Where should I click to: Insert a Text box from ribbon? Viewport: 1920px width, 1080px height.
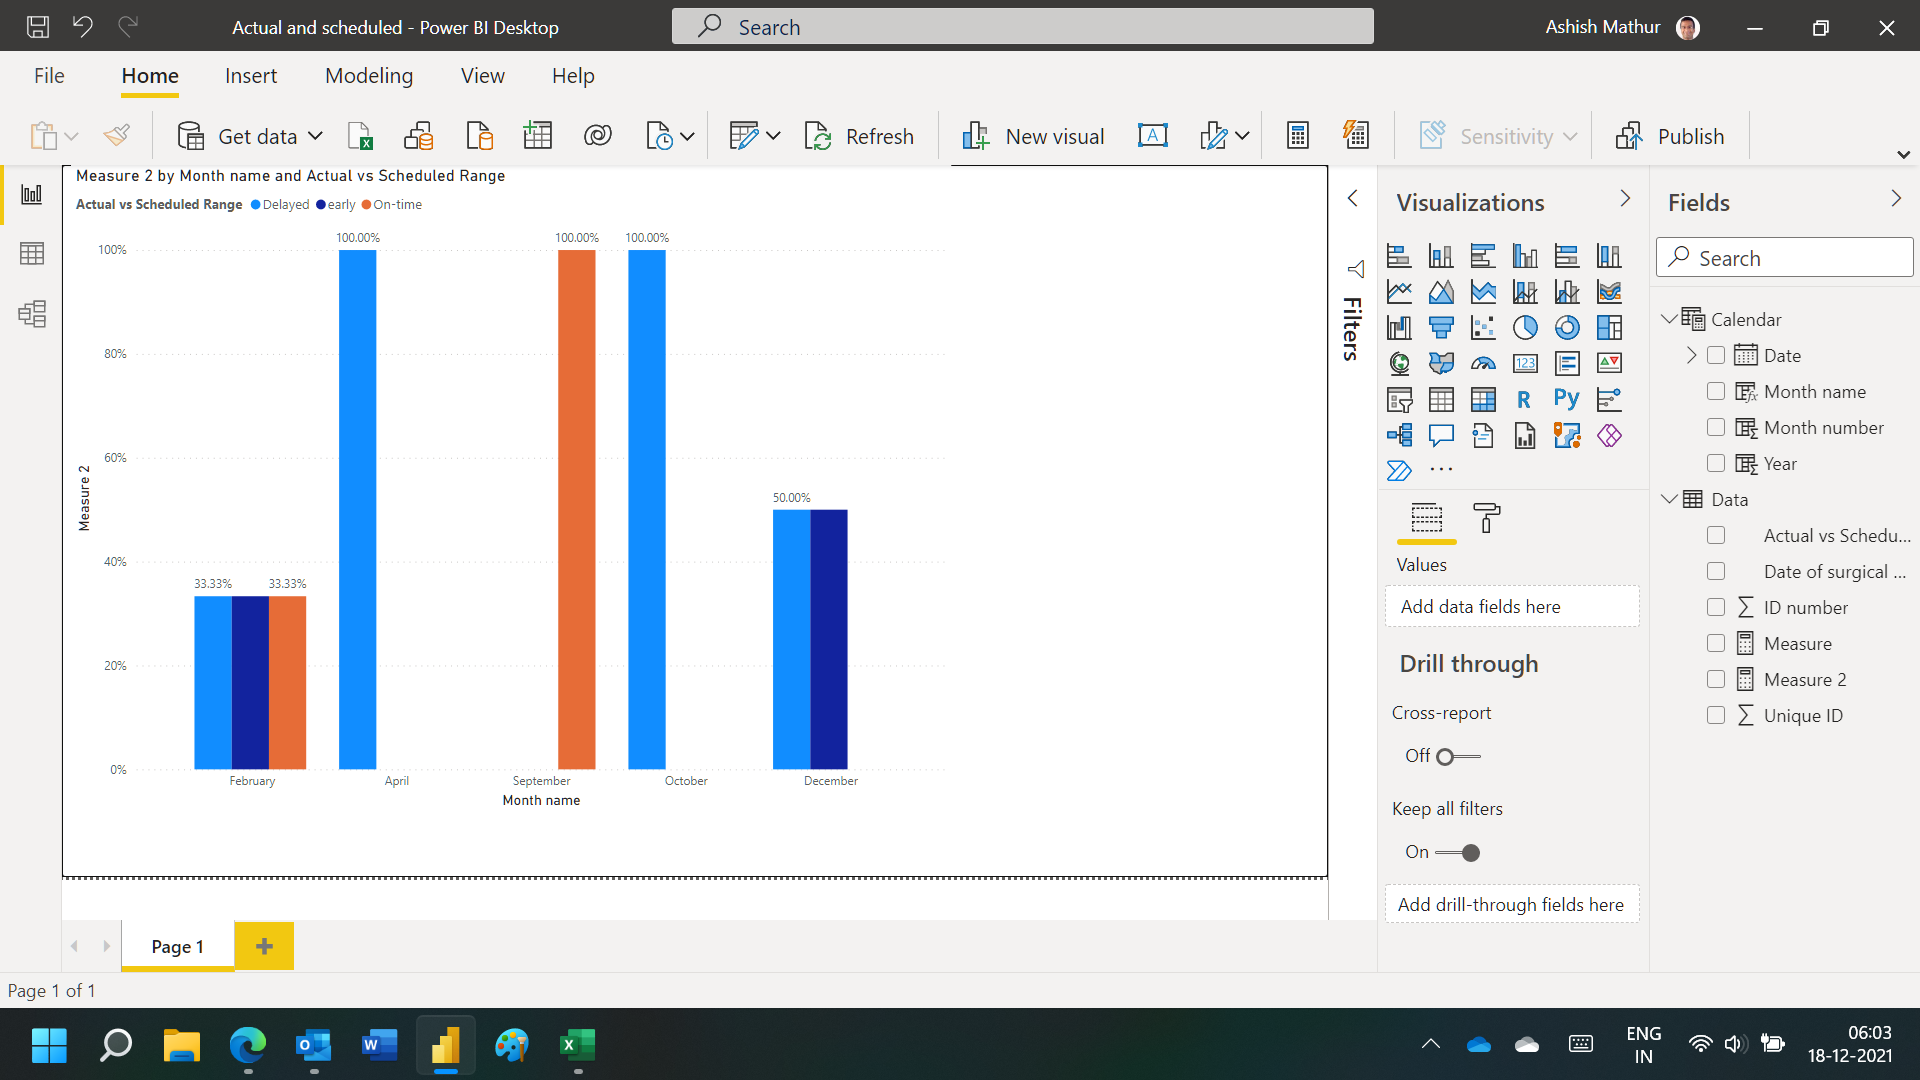point(1153,136)
